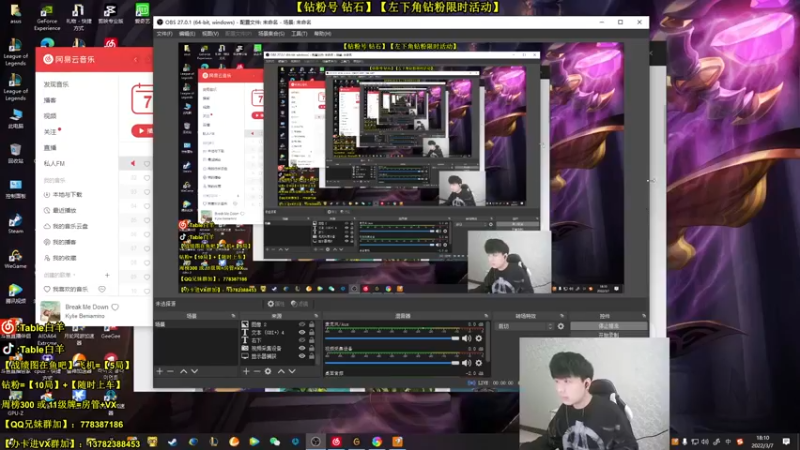Open 私人FM in NetEase Music sidebar
The width and height of the screenshot is (800, 450).
[54, 163]
